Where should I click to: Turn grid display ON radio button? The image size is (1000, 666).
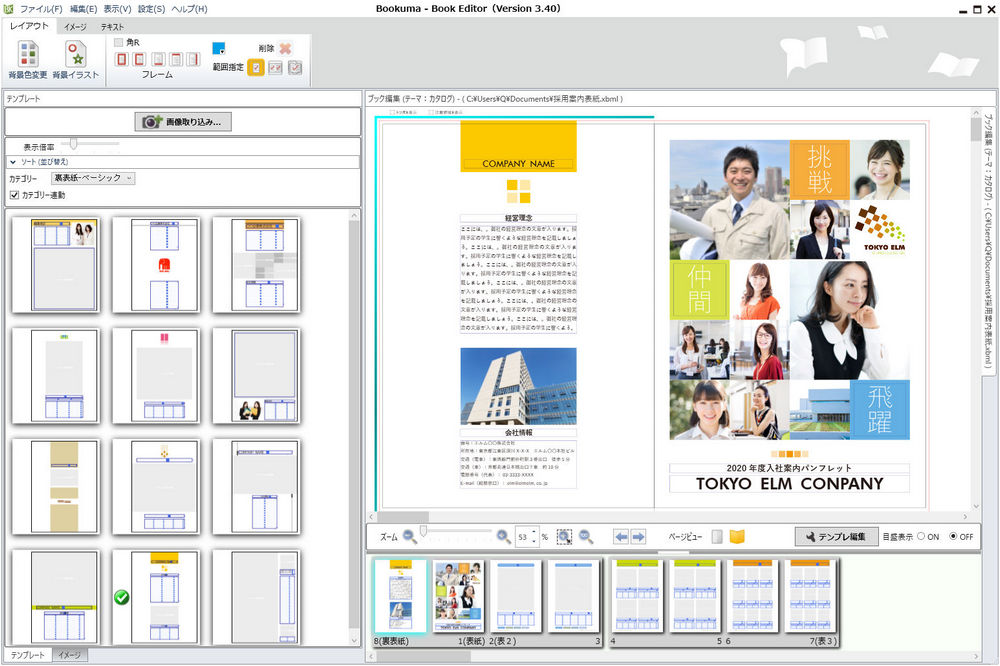coord(921,537)
